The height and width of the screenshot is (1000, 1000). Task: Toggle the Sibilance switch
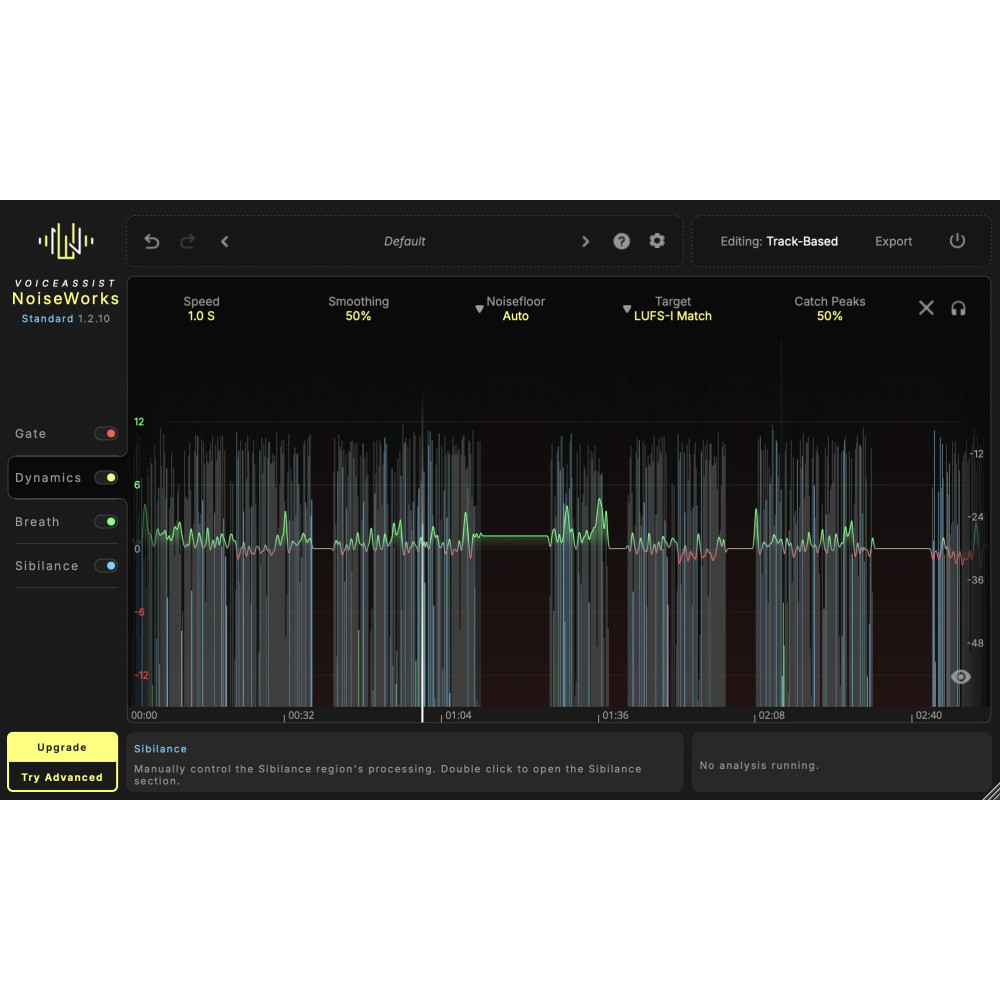(x=106, y=566)
